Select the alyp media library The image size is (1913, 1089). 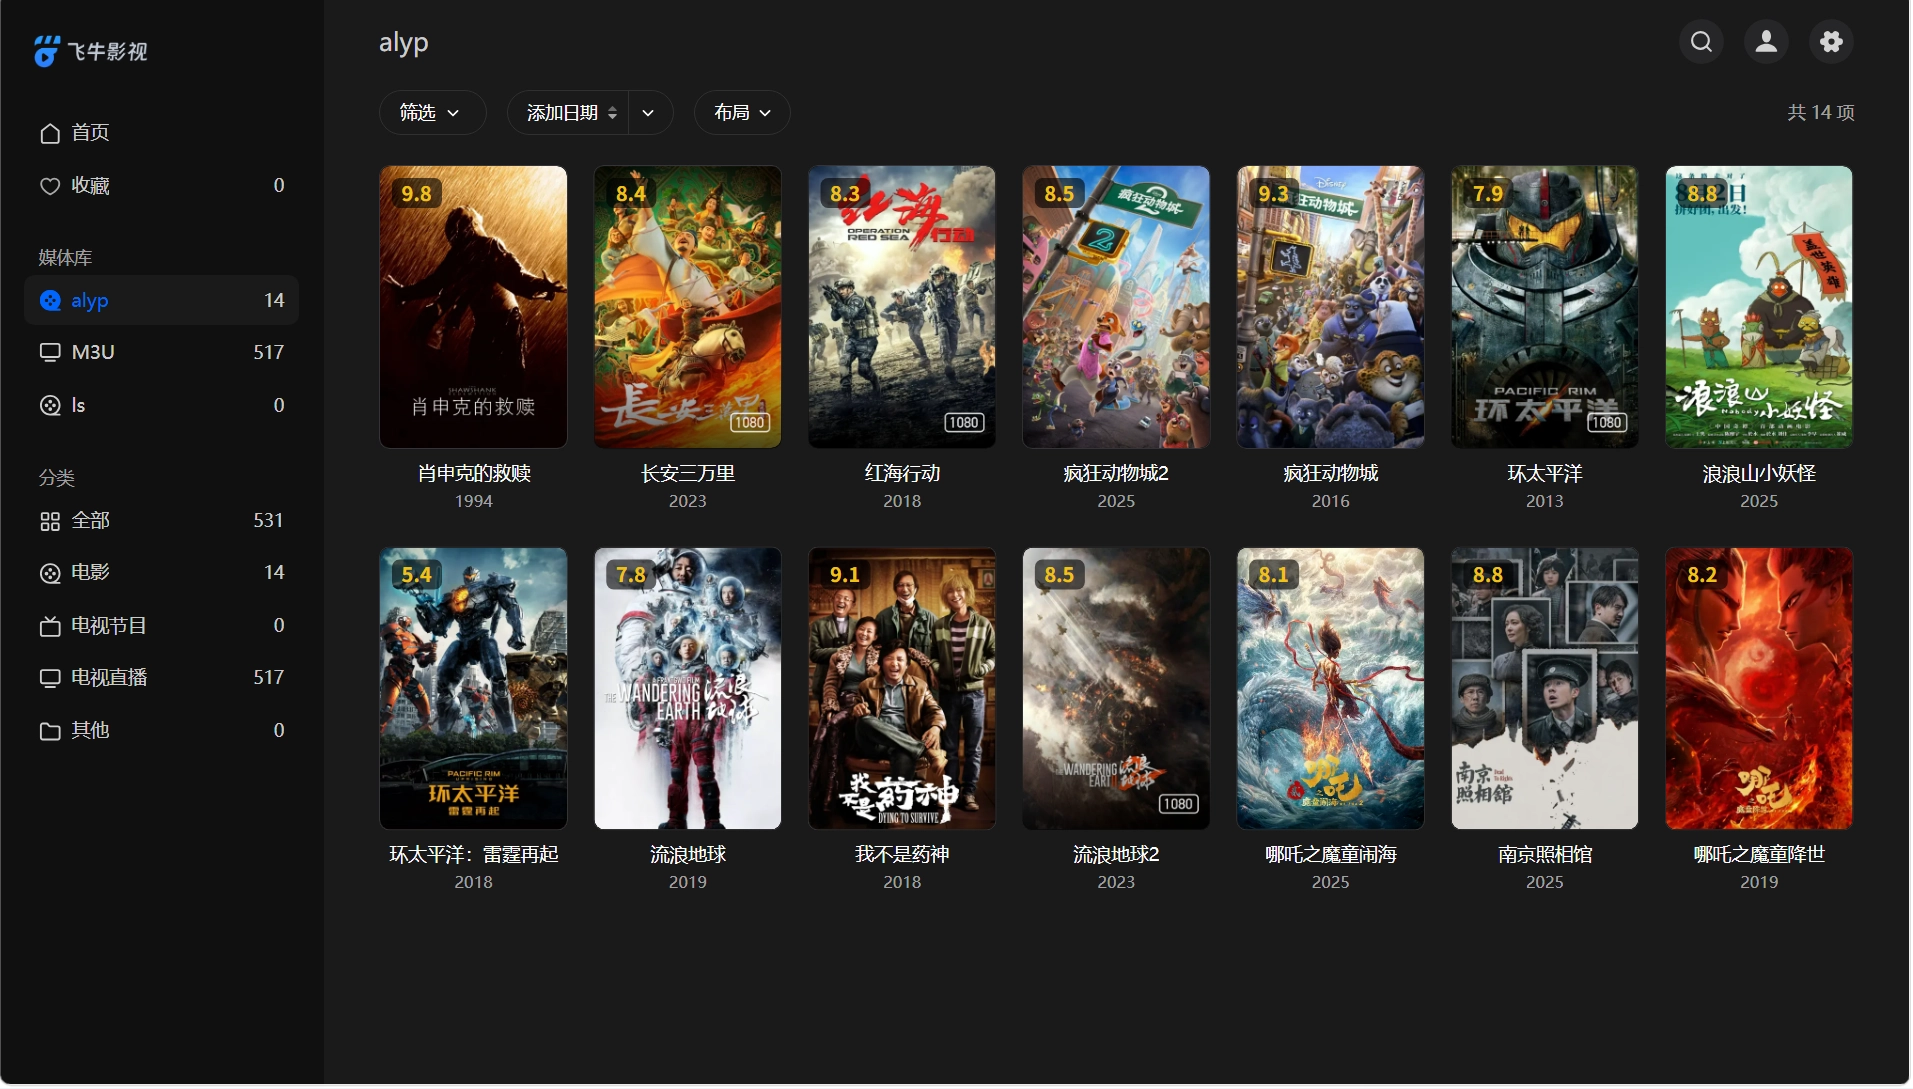coord(162,301)
